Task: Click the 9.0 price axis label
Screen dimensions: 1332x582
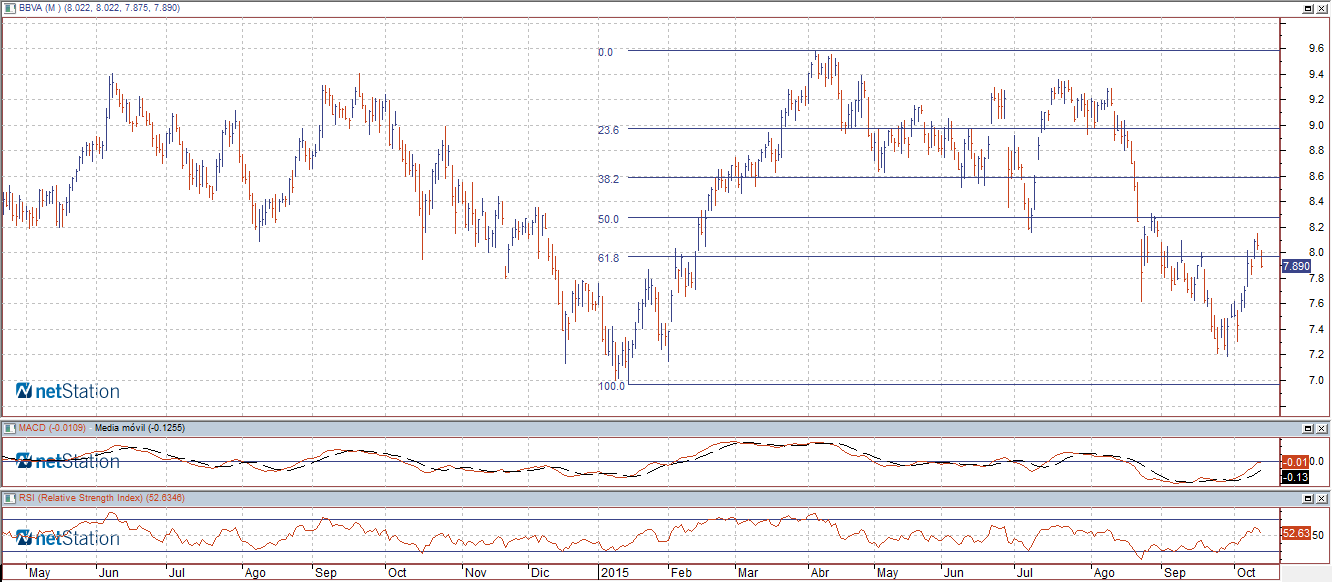Action: pyautogui.click(x=1318, y=125)
